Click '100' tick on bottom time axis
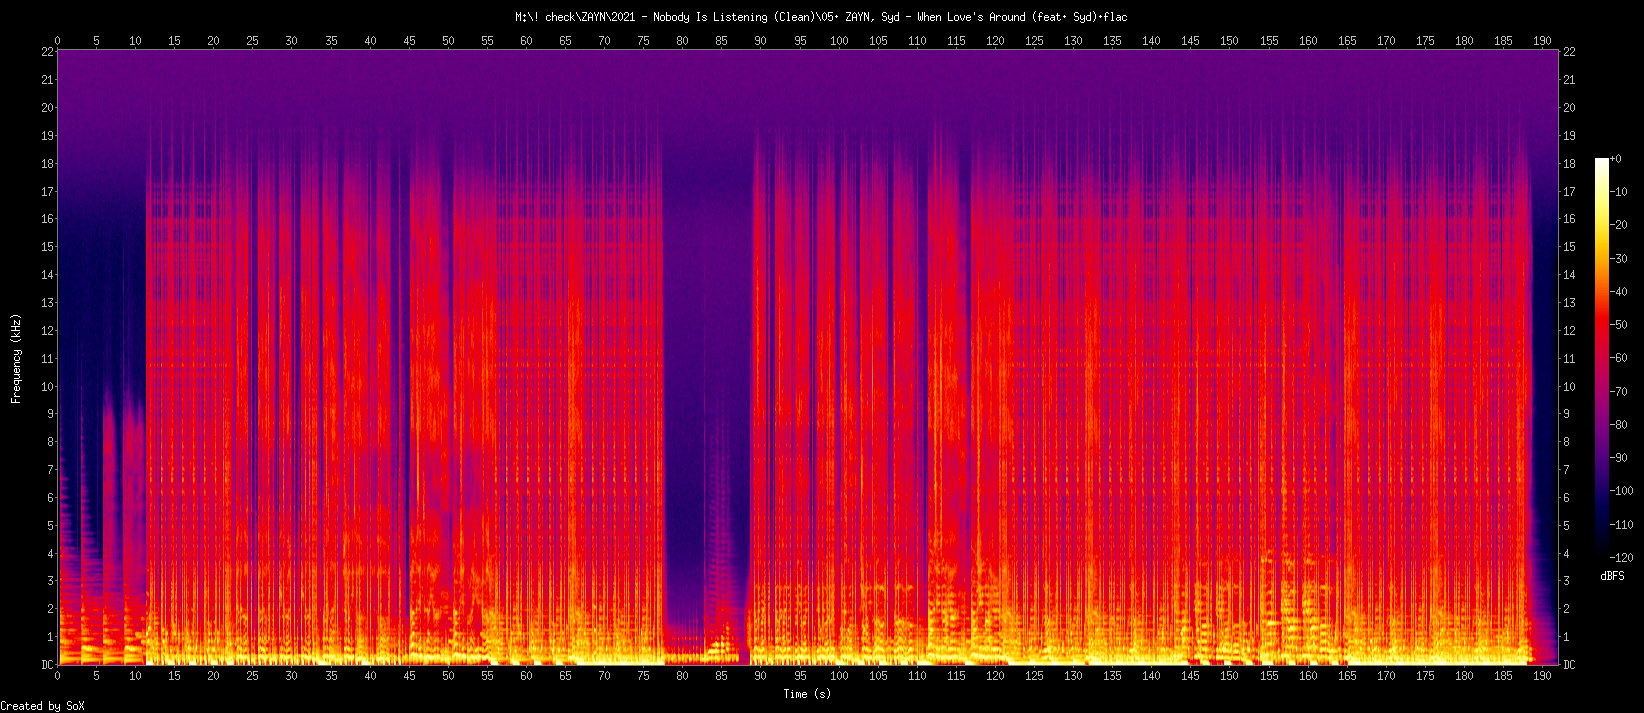 (x=839, y=676)
